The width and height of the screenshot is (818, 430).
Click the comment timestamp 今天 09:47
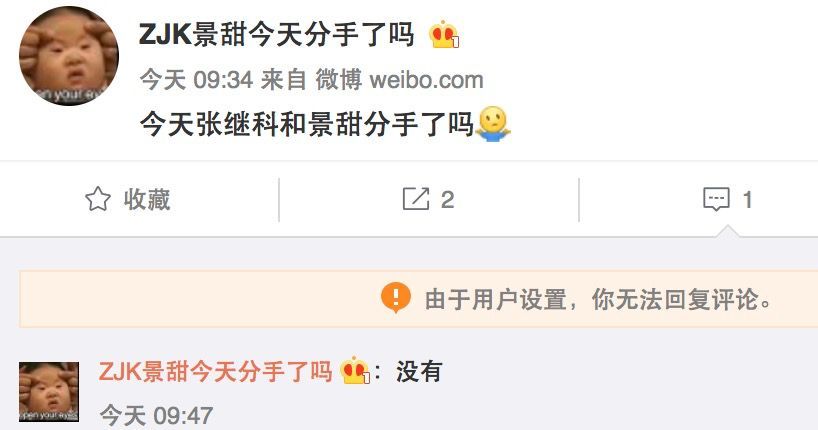(156, 416)
